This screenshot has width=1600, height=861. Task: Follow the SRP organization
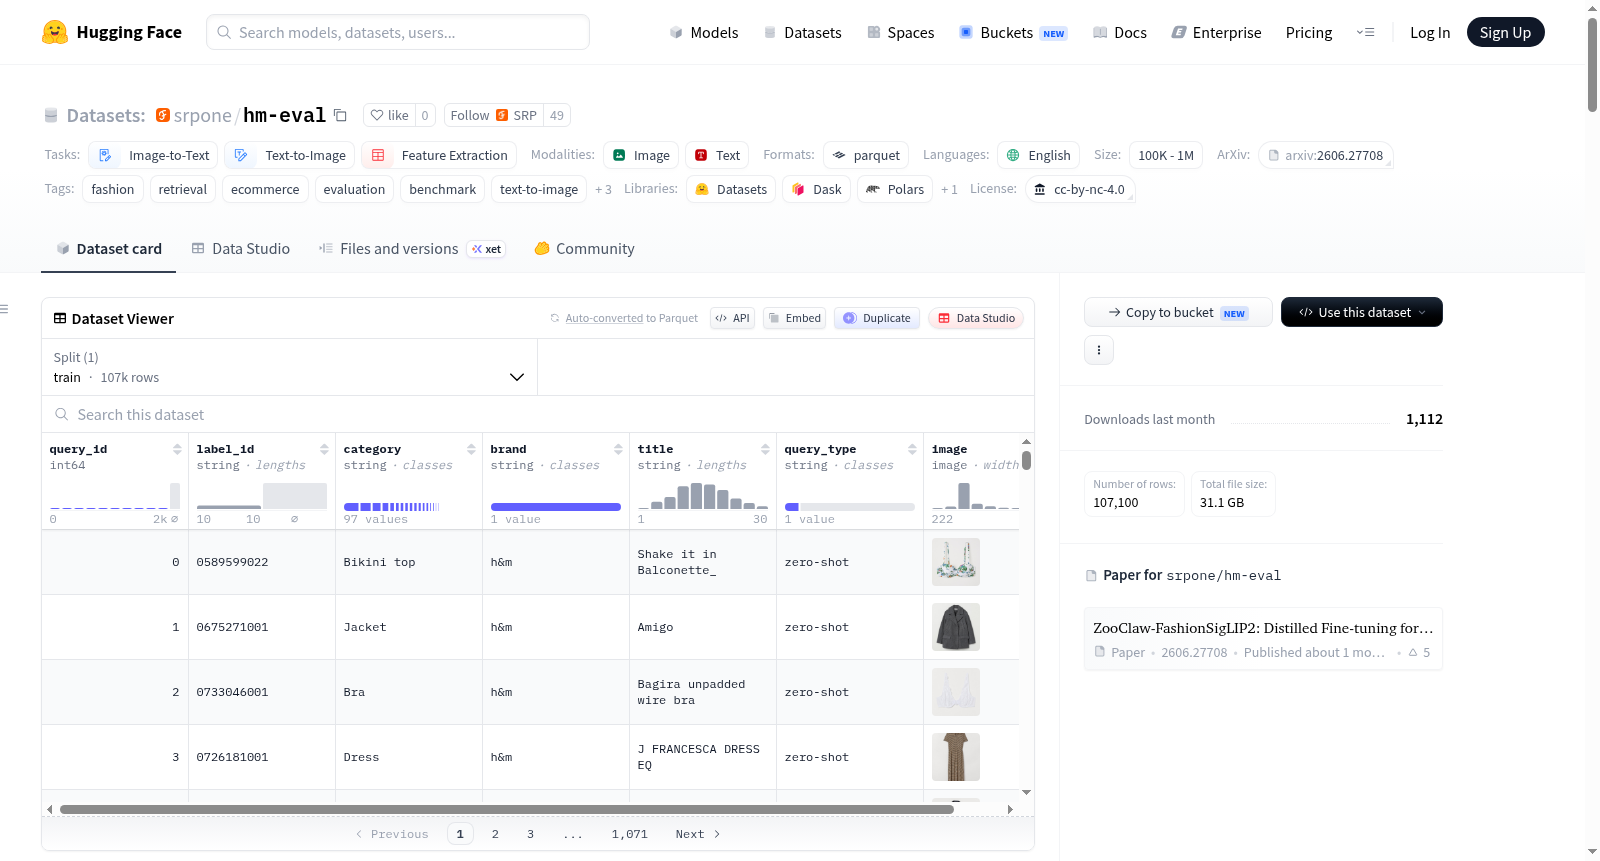493,115
